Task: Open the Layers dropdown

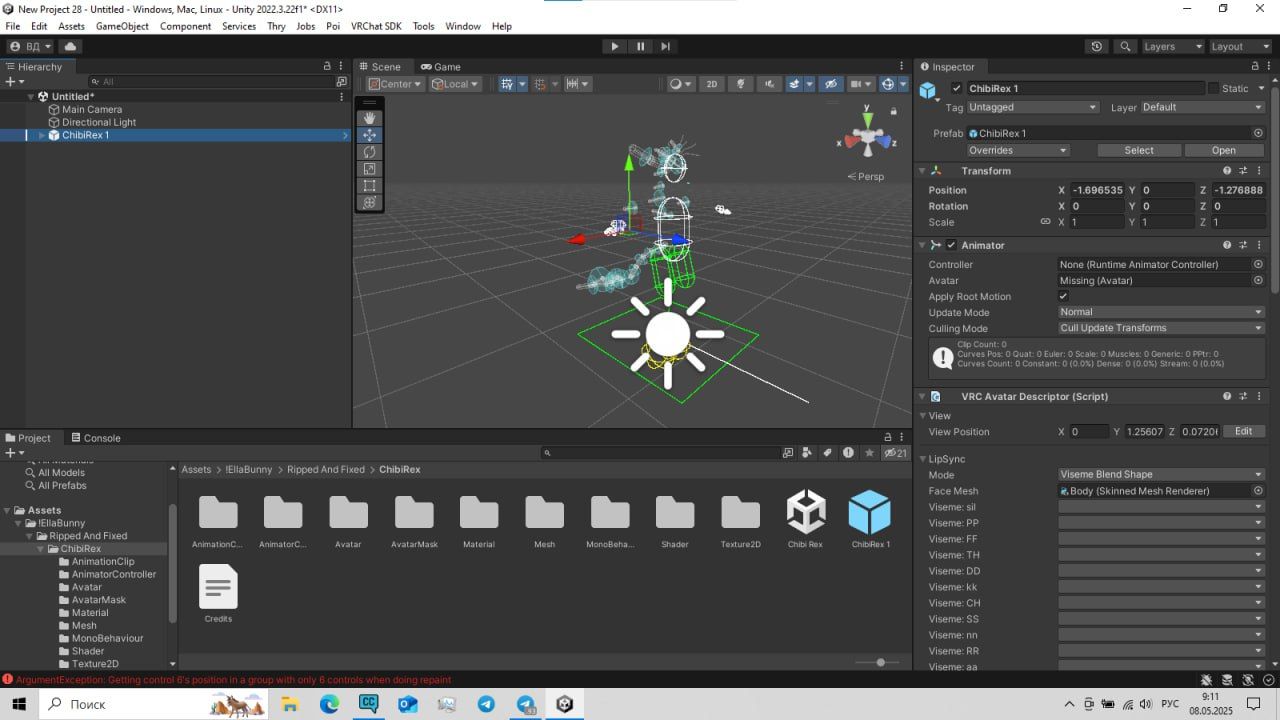Action: (x=1172, y=46)
